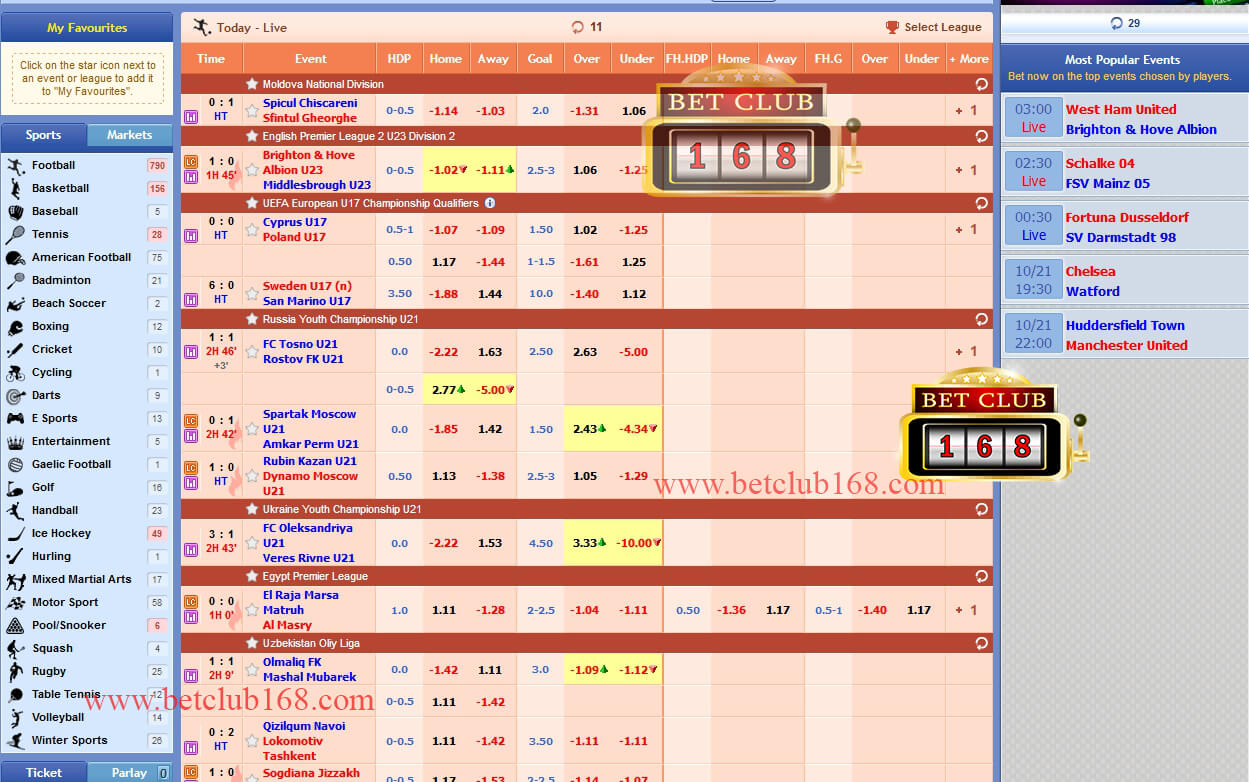The height and width of the screenshot is (782, 1249).
Task: Open Cycling sport icon
Action: [15, 372]
